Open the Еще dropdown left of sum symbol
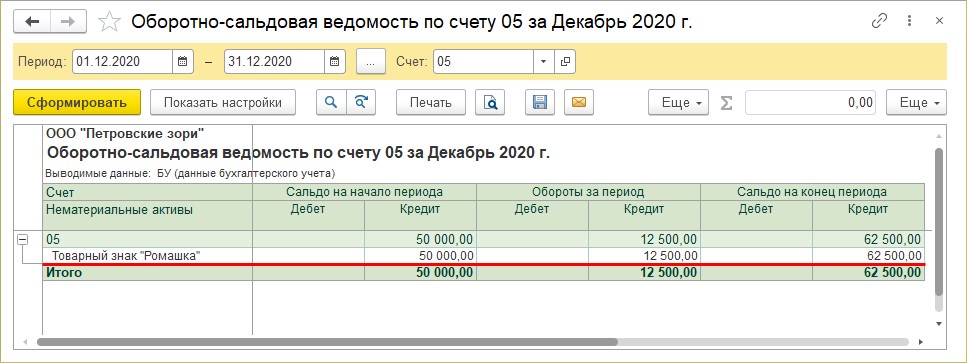This screenshot has height=363, width=967. (x=678, y=102)
